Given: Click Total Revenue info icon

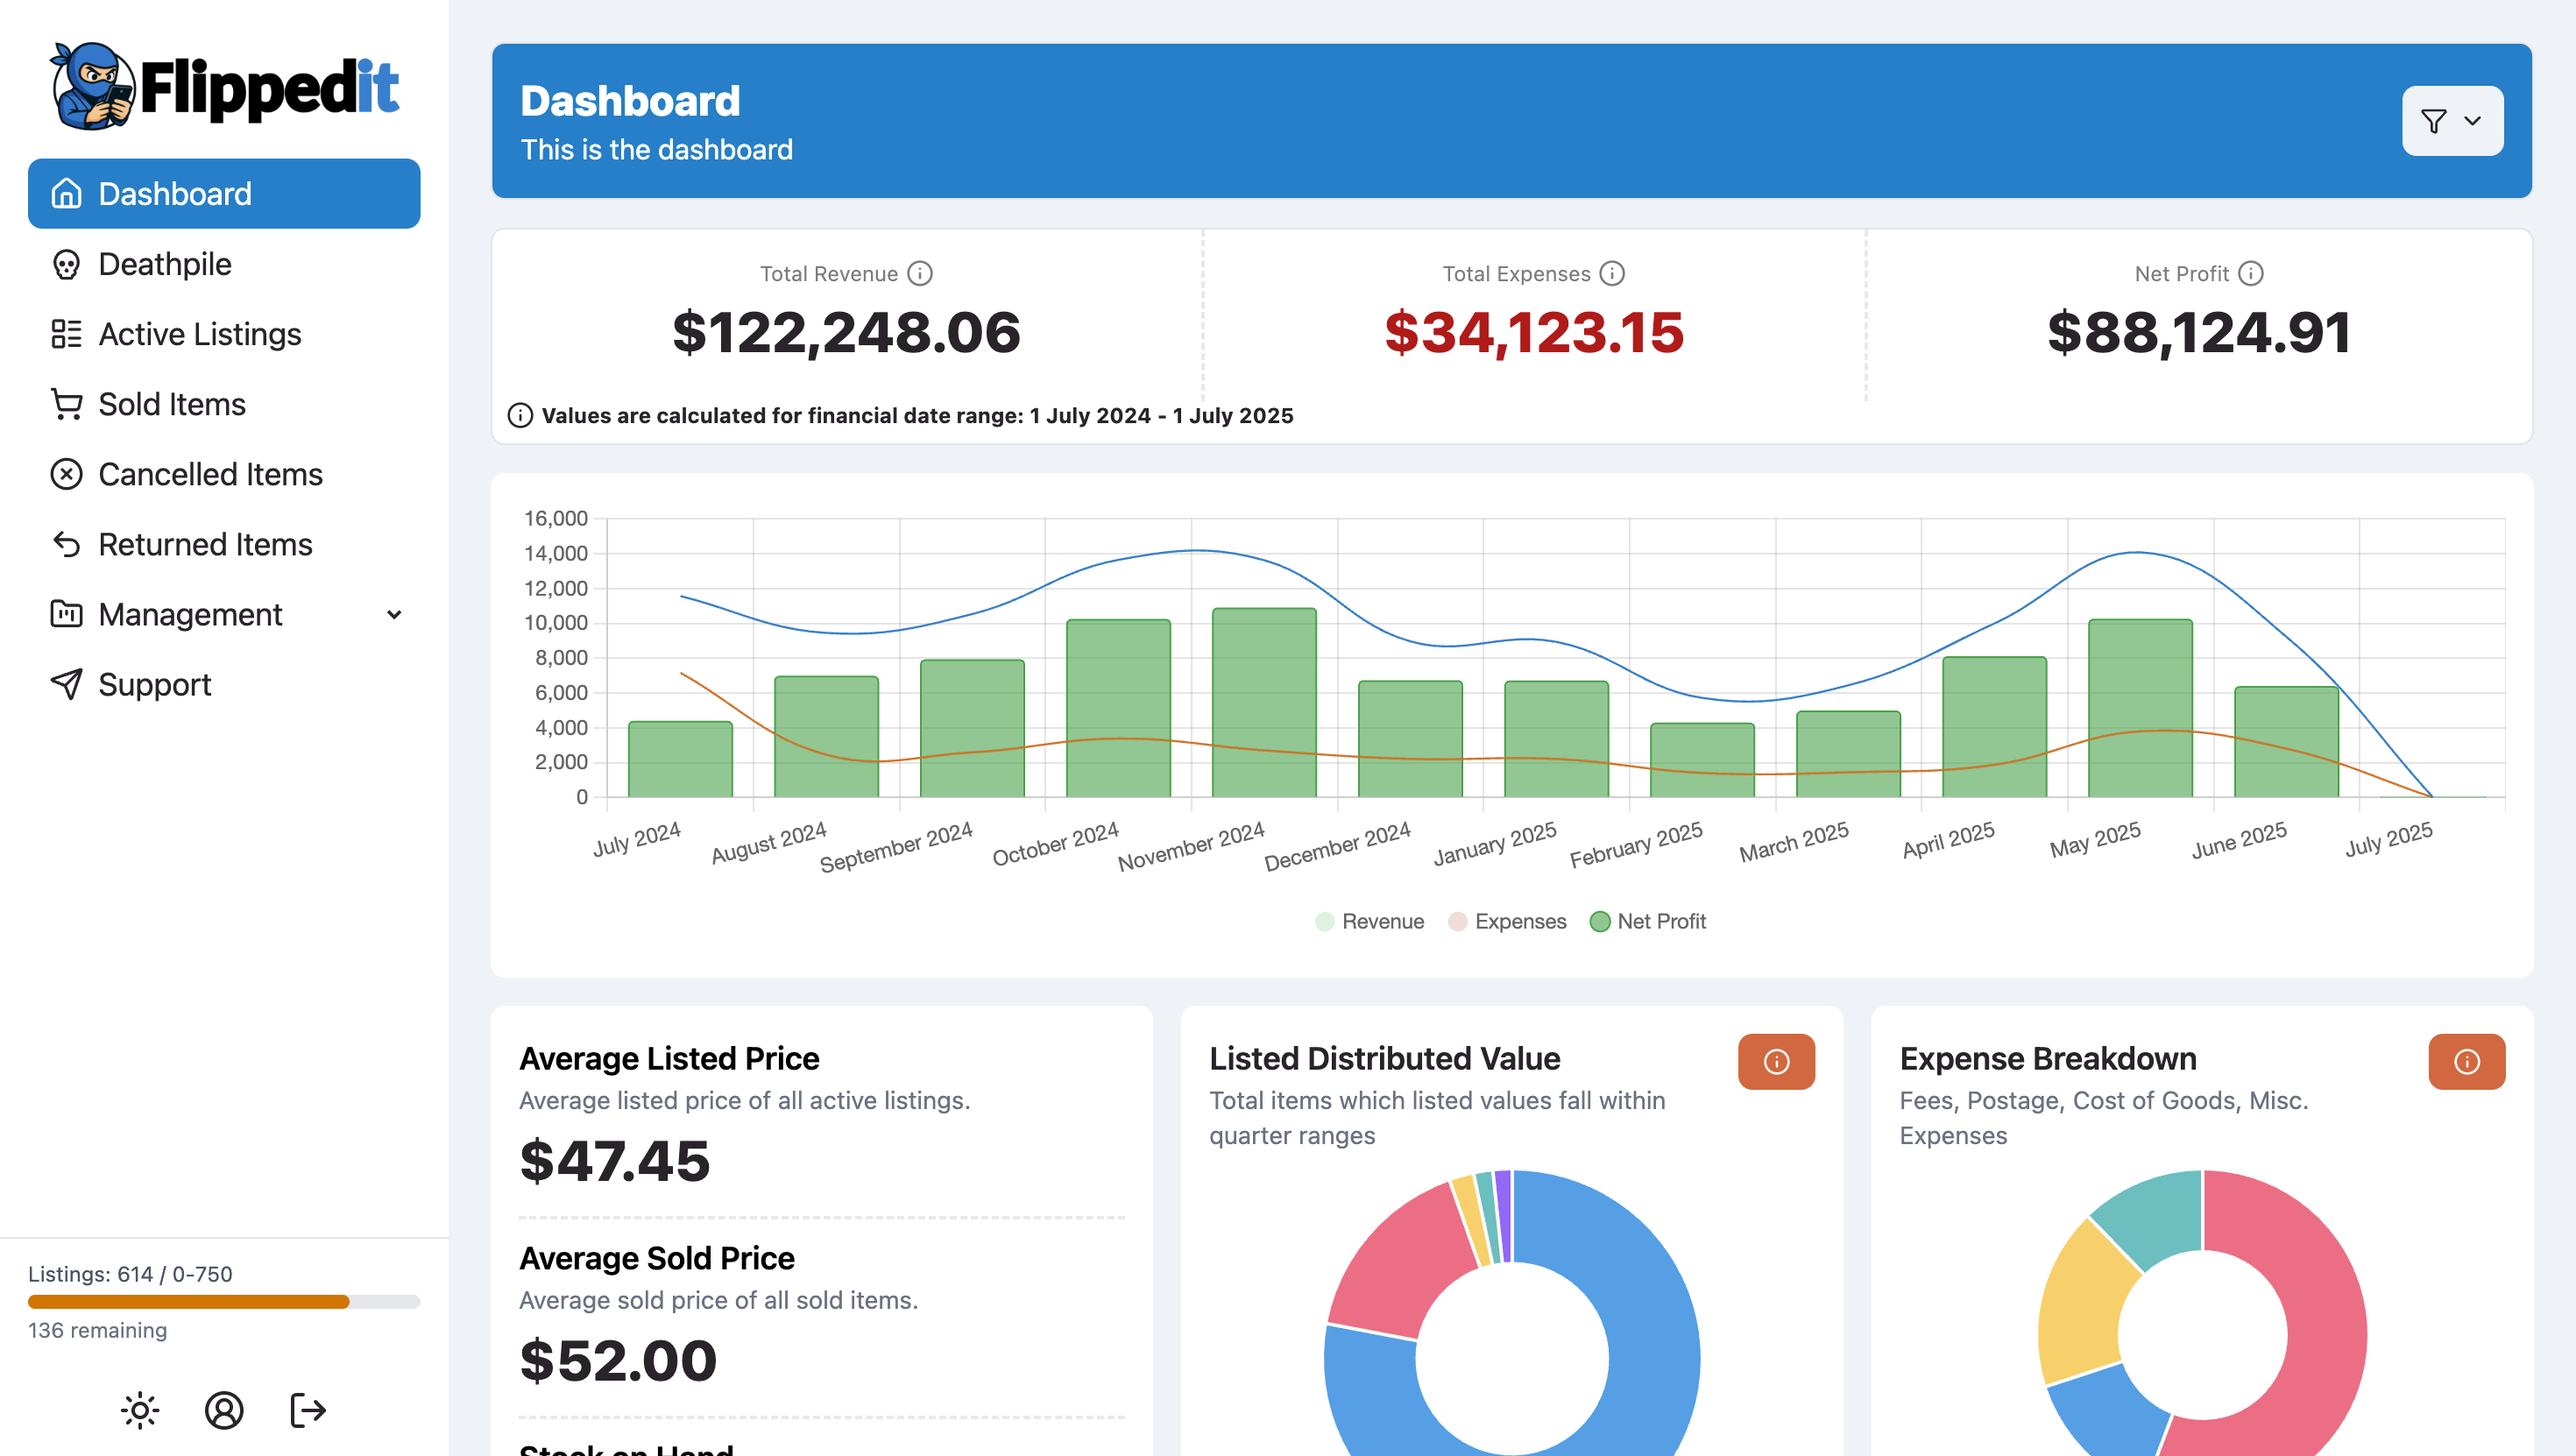Looking at the screenshot, I should (920, 273).
